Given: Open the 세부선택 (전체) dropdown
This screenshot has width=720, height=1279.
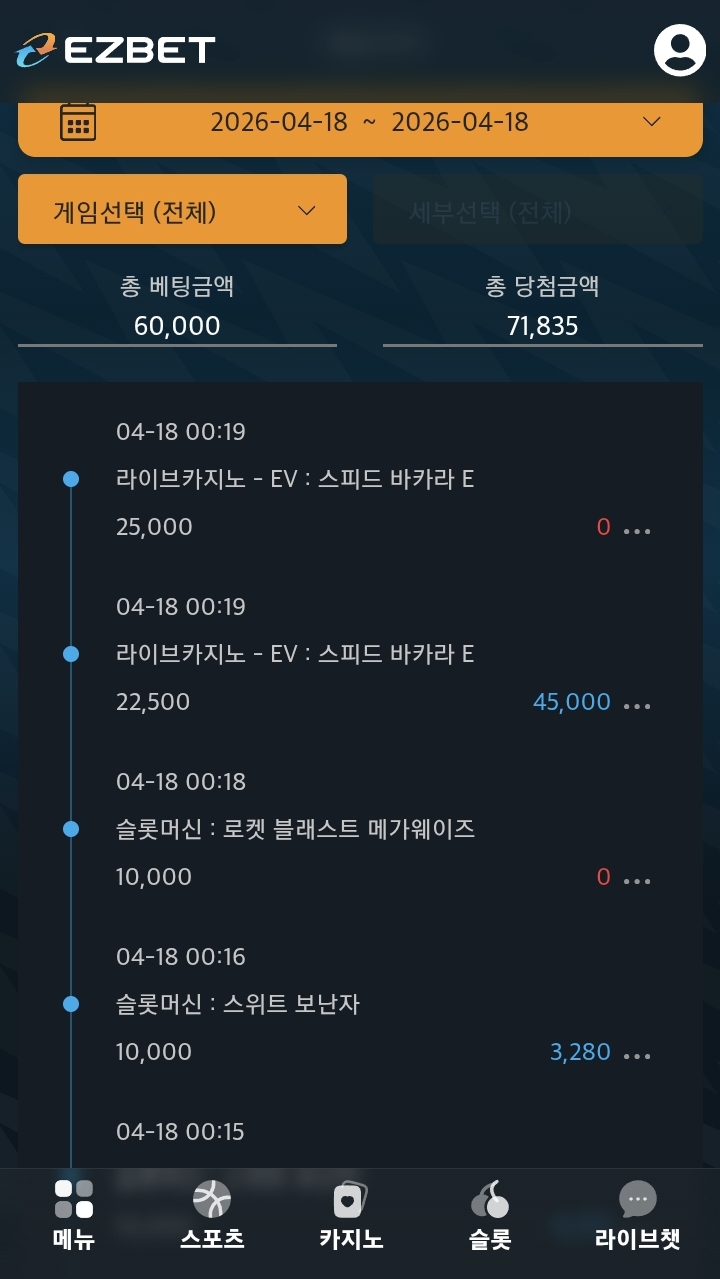Looking at the screenshot, I should pyautogui.click(x=538, y=212).
